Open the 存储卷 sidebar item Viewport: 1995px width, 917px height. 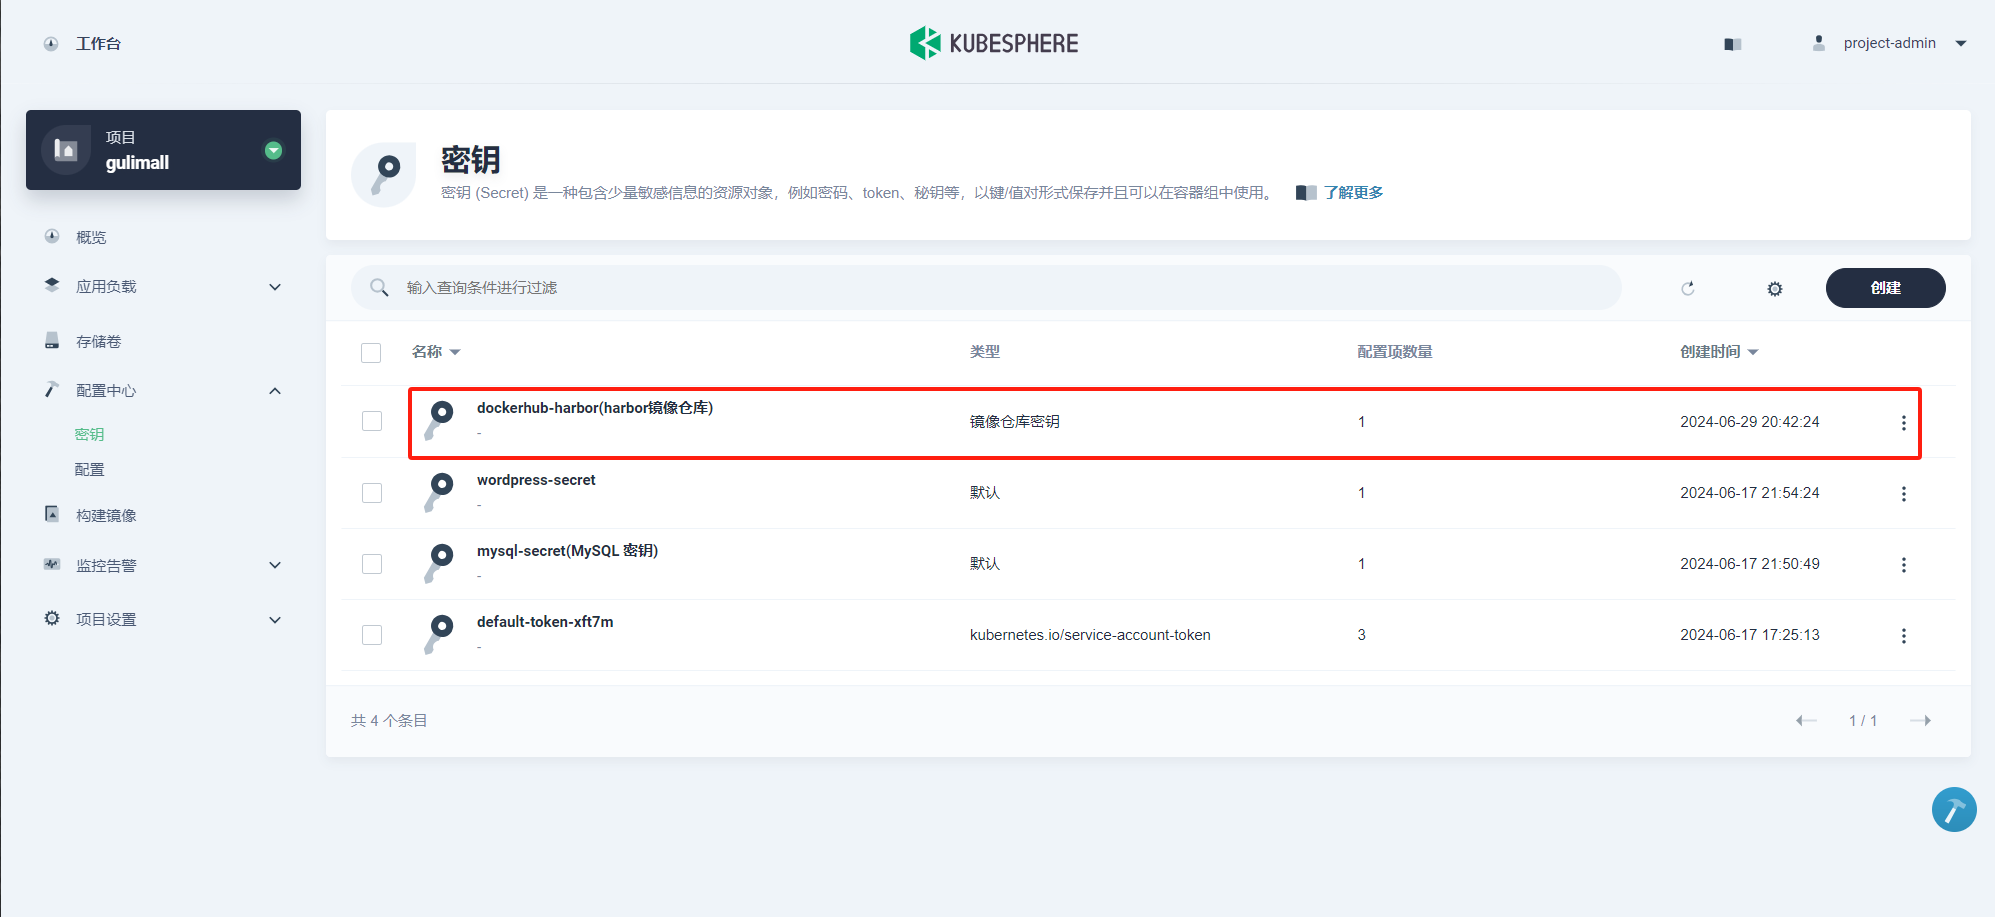click(x=98, y=342)
